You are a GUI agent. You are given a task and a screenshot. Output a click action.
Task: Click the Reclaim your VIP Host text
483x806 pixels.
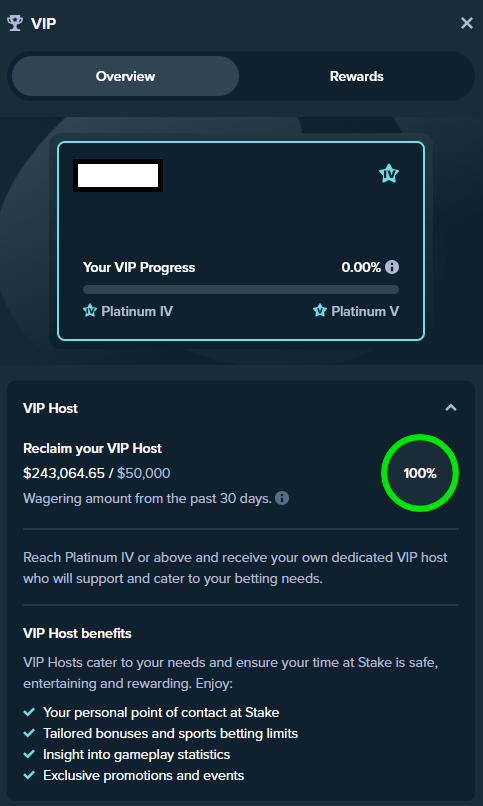coord(92,448)
